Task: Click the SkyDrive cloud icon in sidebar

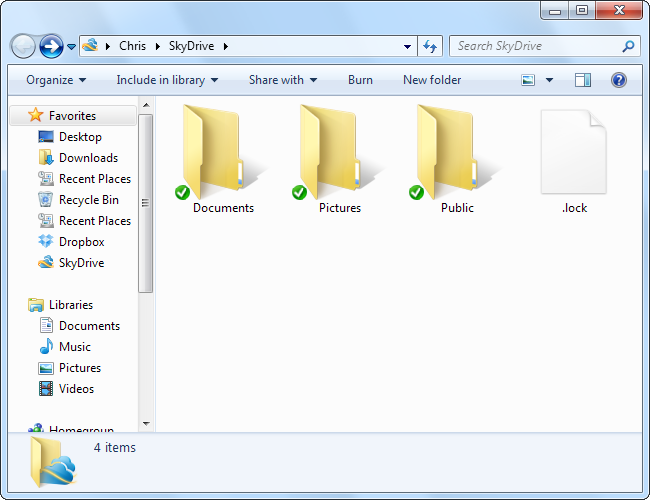Action: coord(46,262)
